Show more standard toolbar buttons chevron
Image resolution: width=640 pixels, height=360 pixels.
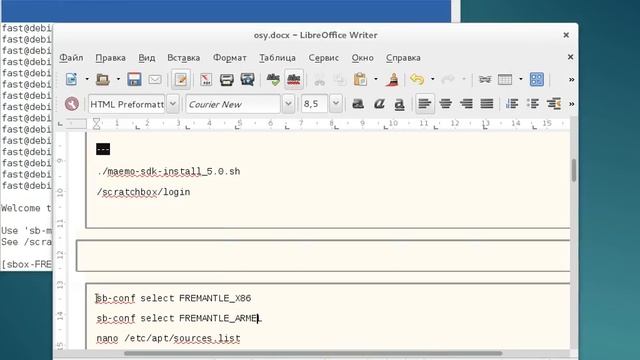click(x=571, y=80)
